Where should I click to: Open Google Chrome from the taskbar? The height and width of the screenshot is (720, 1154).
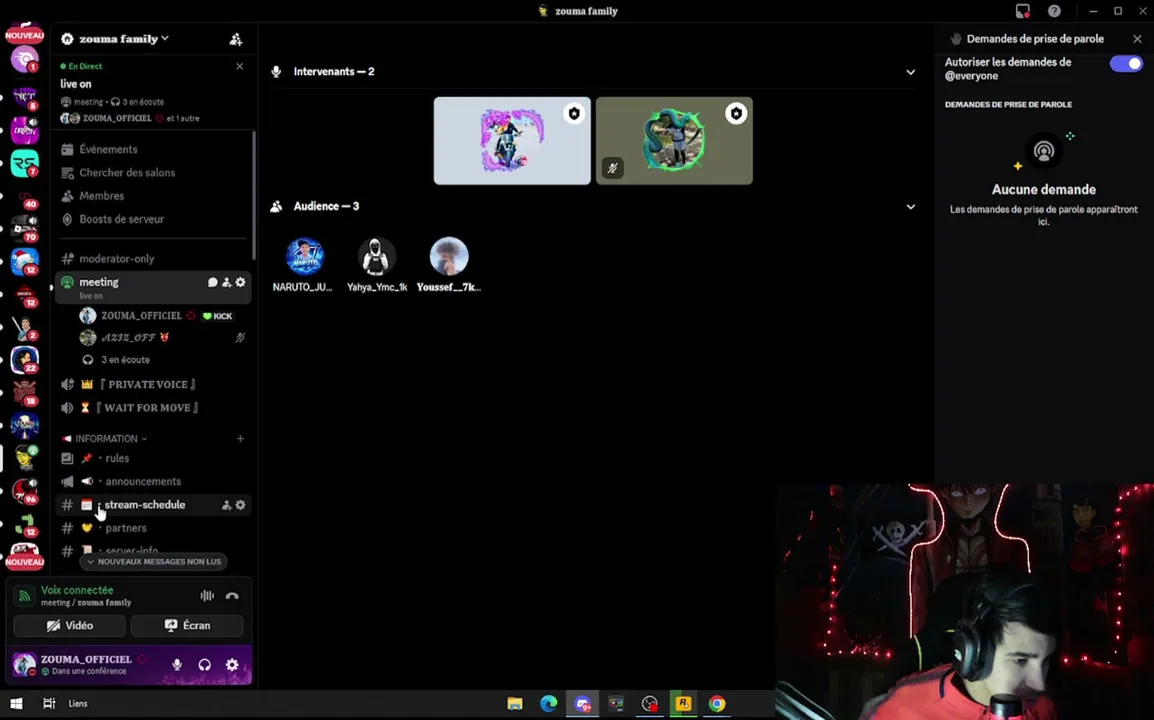[x=717, y=704]
